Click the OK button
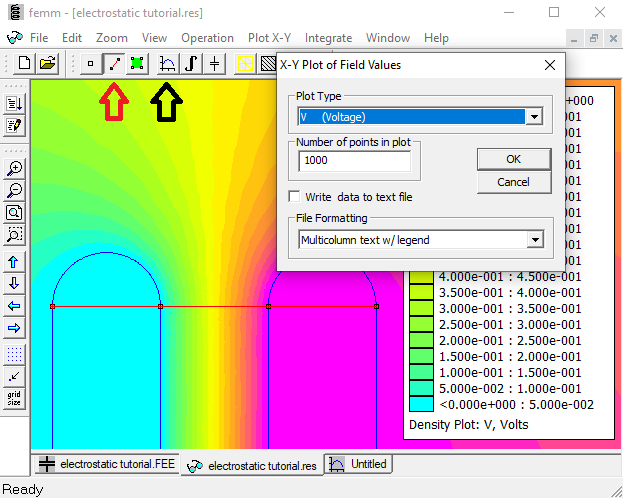Viewport: 623px width, 498px height. coord(513,159)
